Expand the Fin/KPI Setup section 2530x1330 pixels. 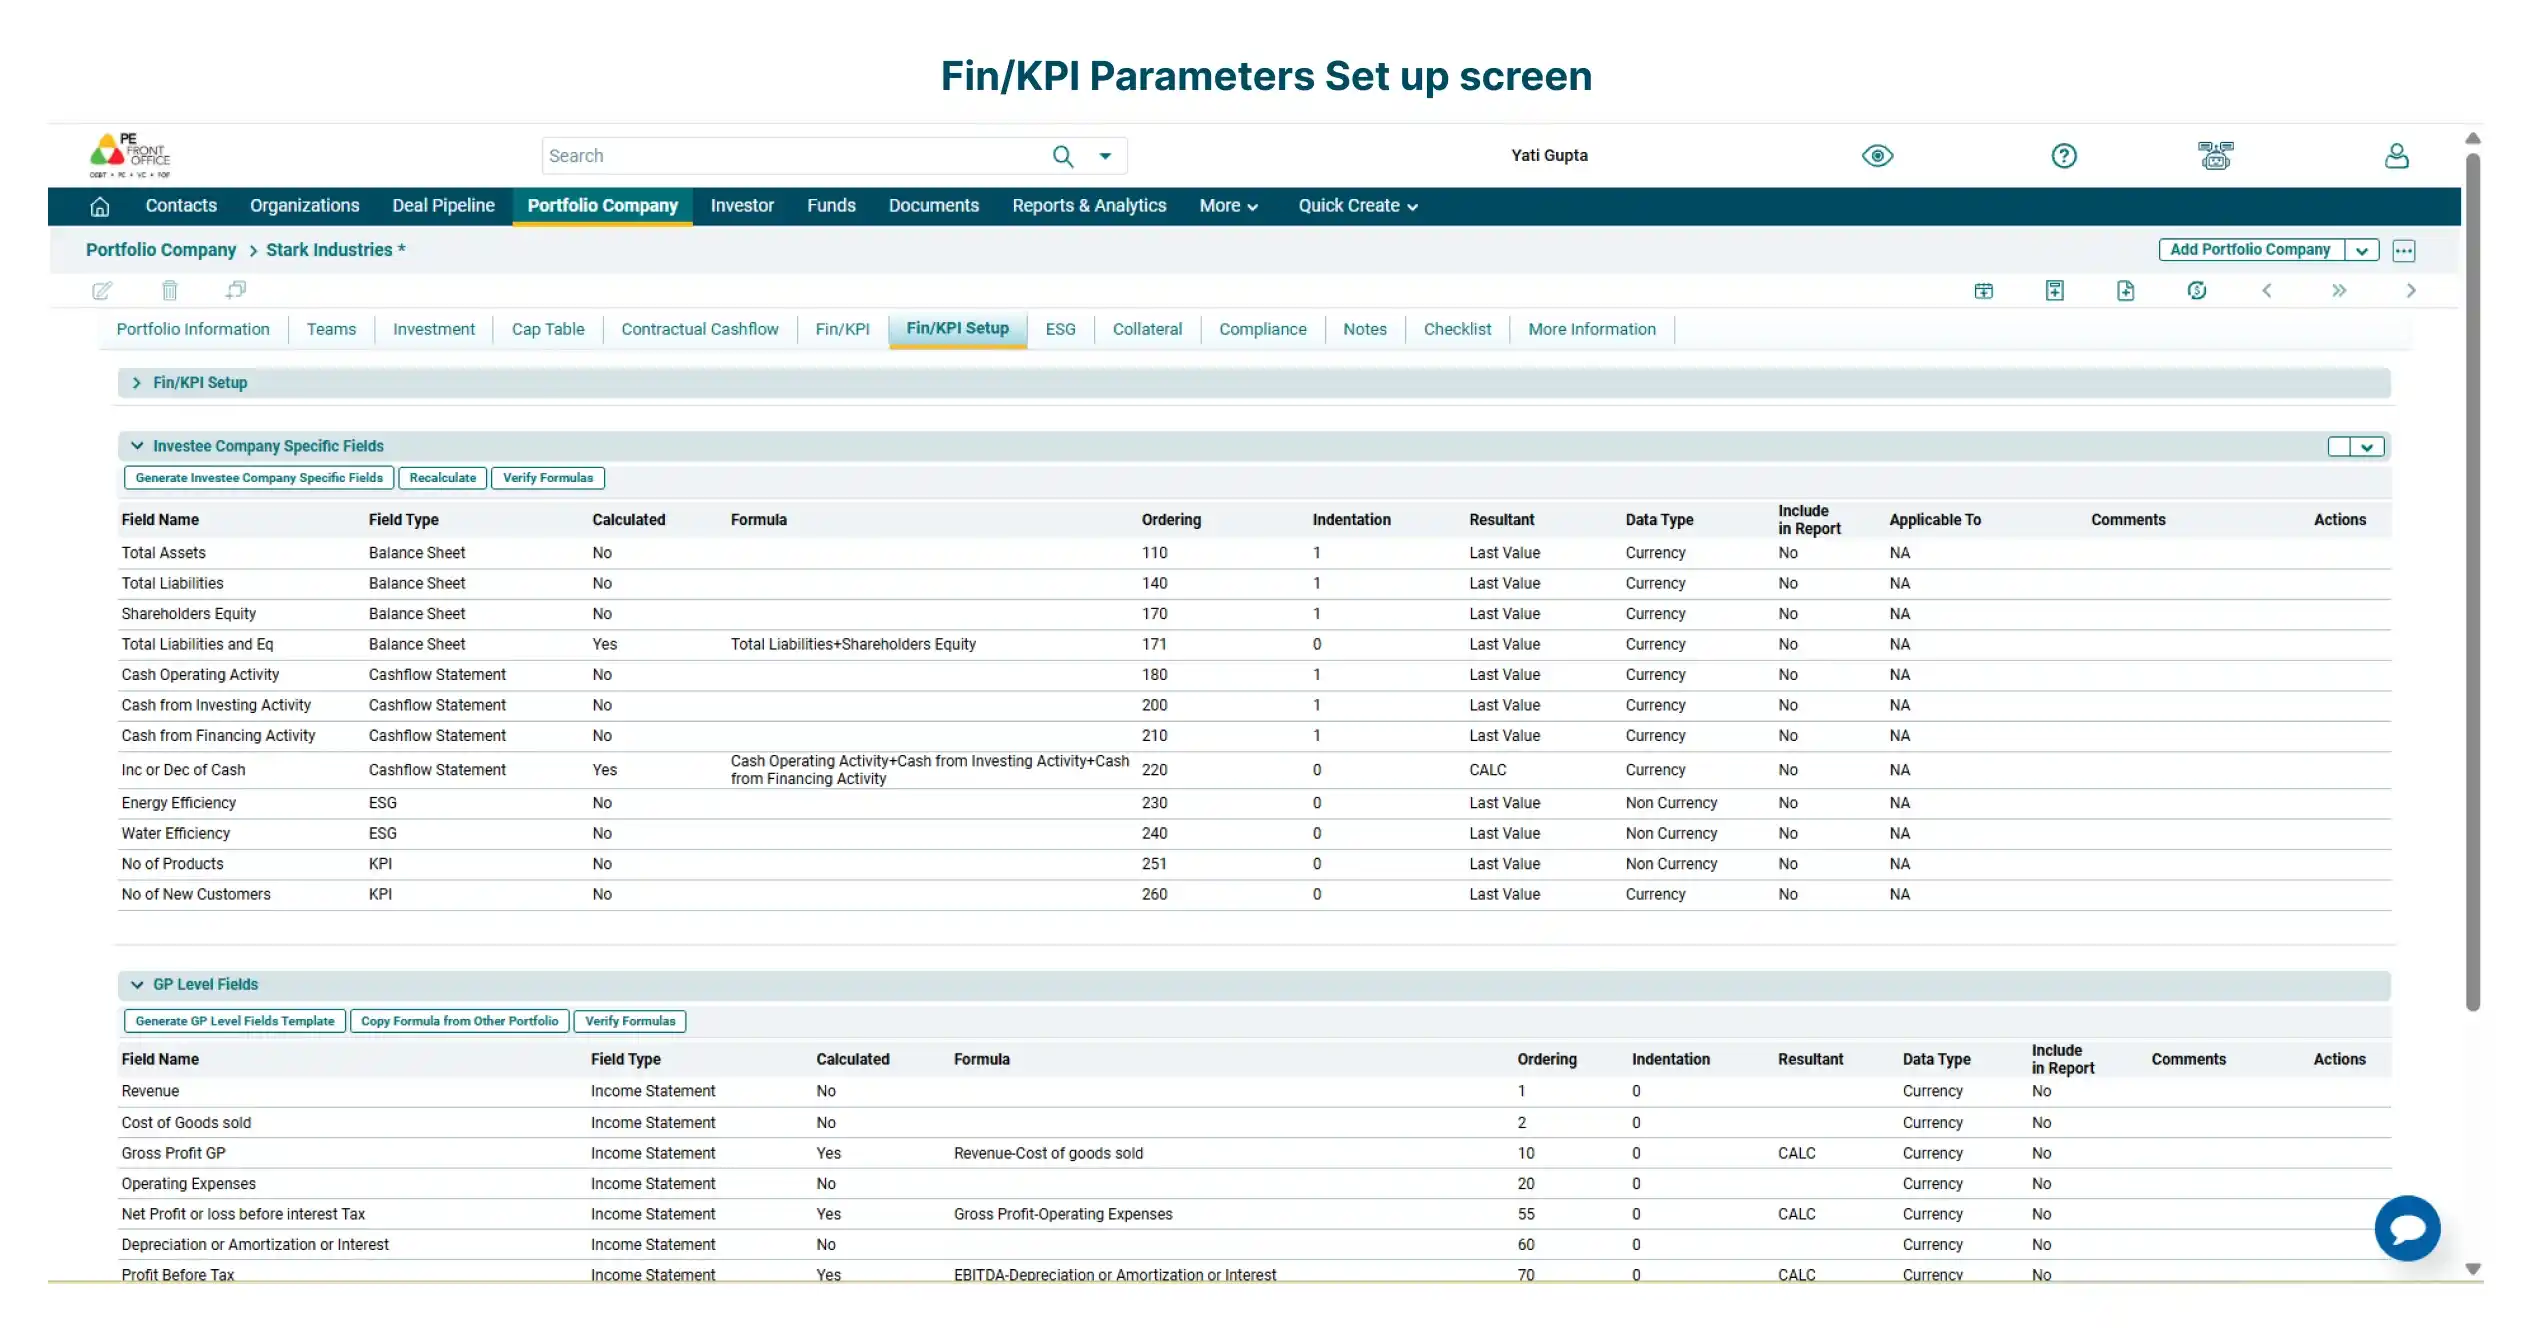[x=137, y=383]
